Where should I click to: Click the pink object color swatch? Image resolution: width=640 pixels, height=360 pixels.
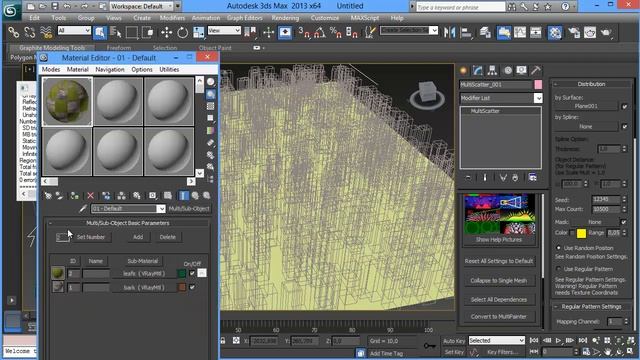(x=538, y=84)
